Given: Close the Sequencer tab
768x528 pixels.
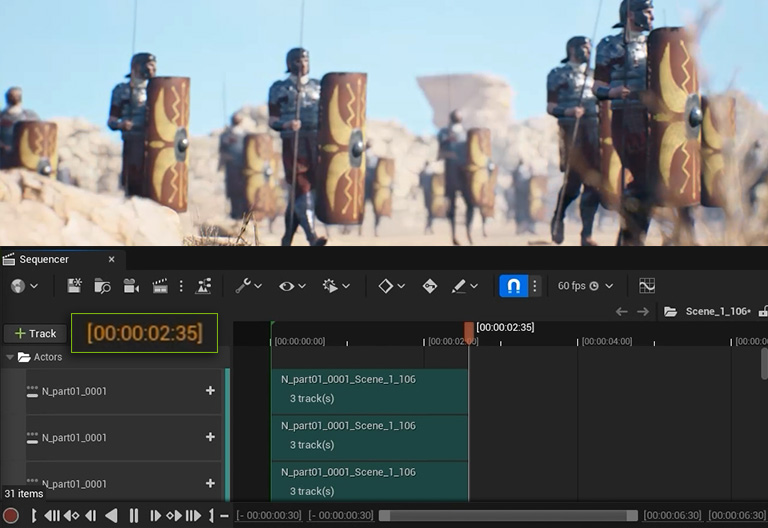Looking at the screenshot, I should 111,259.
